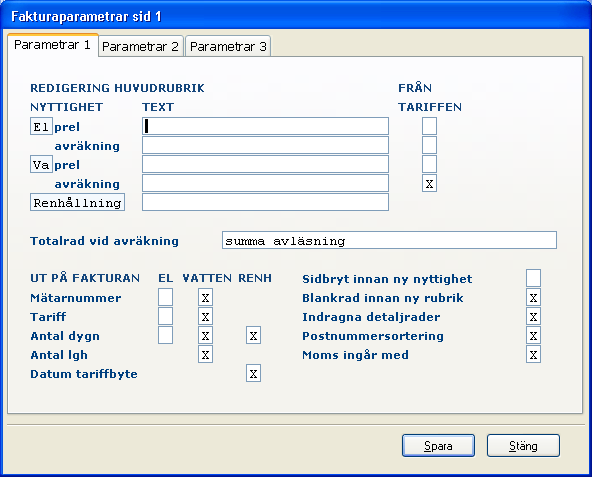592x477 pixels.
Task: Click the 'TARIFFEN' column heading
Action: 430,107
